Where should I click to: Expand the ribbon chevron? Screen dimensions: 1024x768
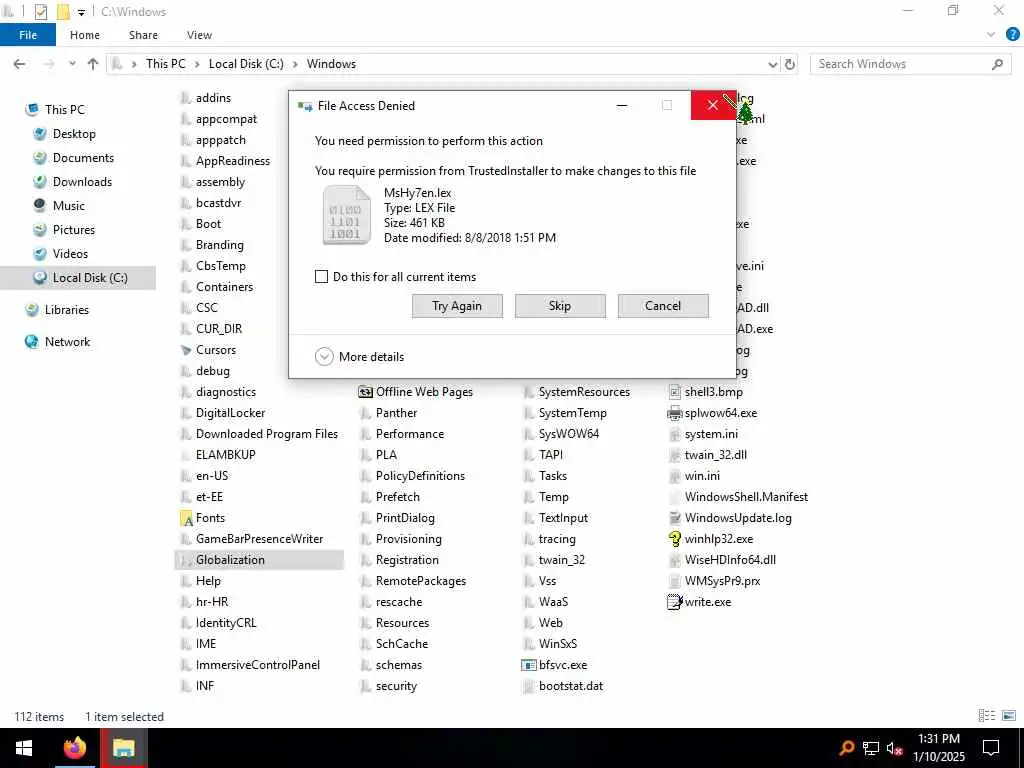pyautogui.click(x=991, y=35)
